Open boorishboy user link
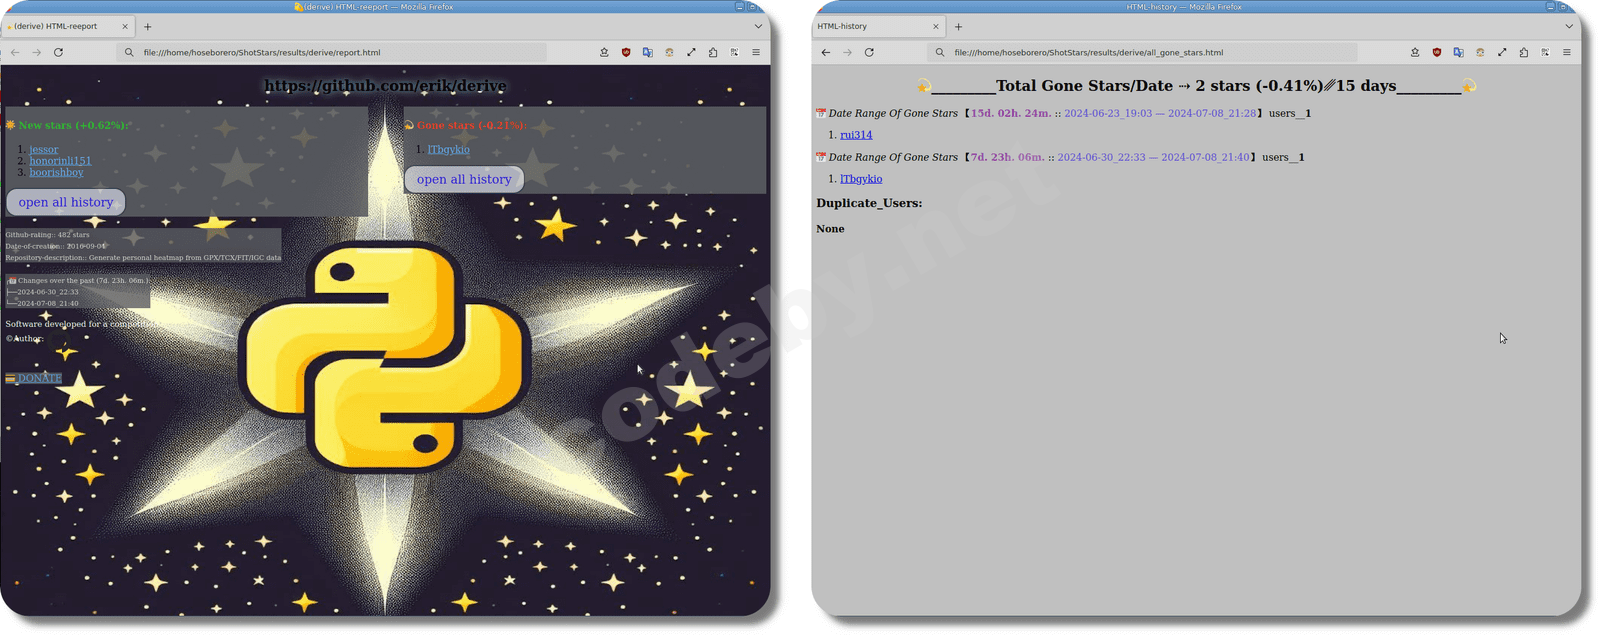Image resolution: width=1600 pixels, height=635 pixels. 56,173
